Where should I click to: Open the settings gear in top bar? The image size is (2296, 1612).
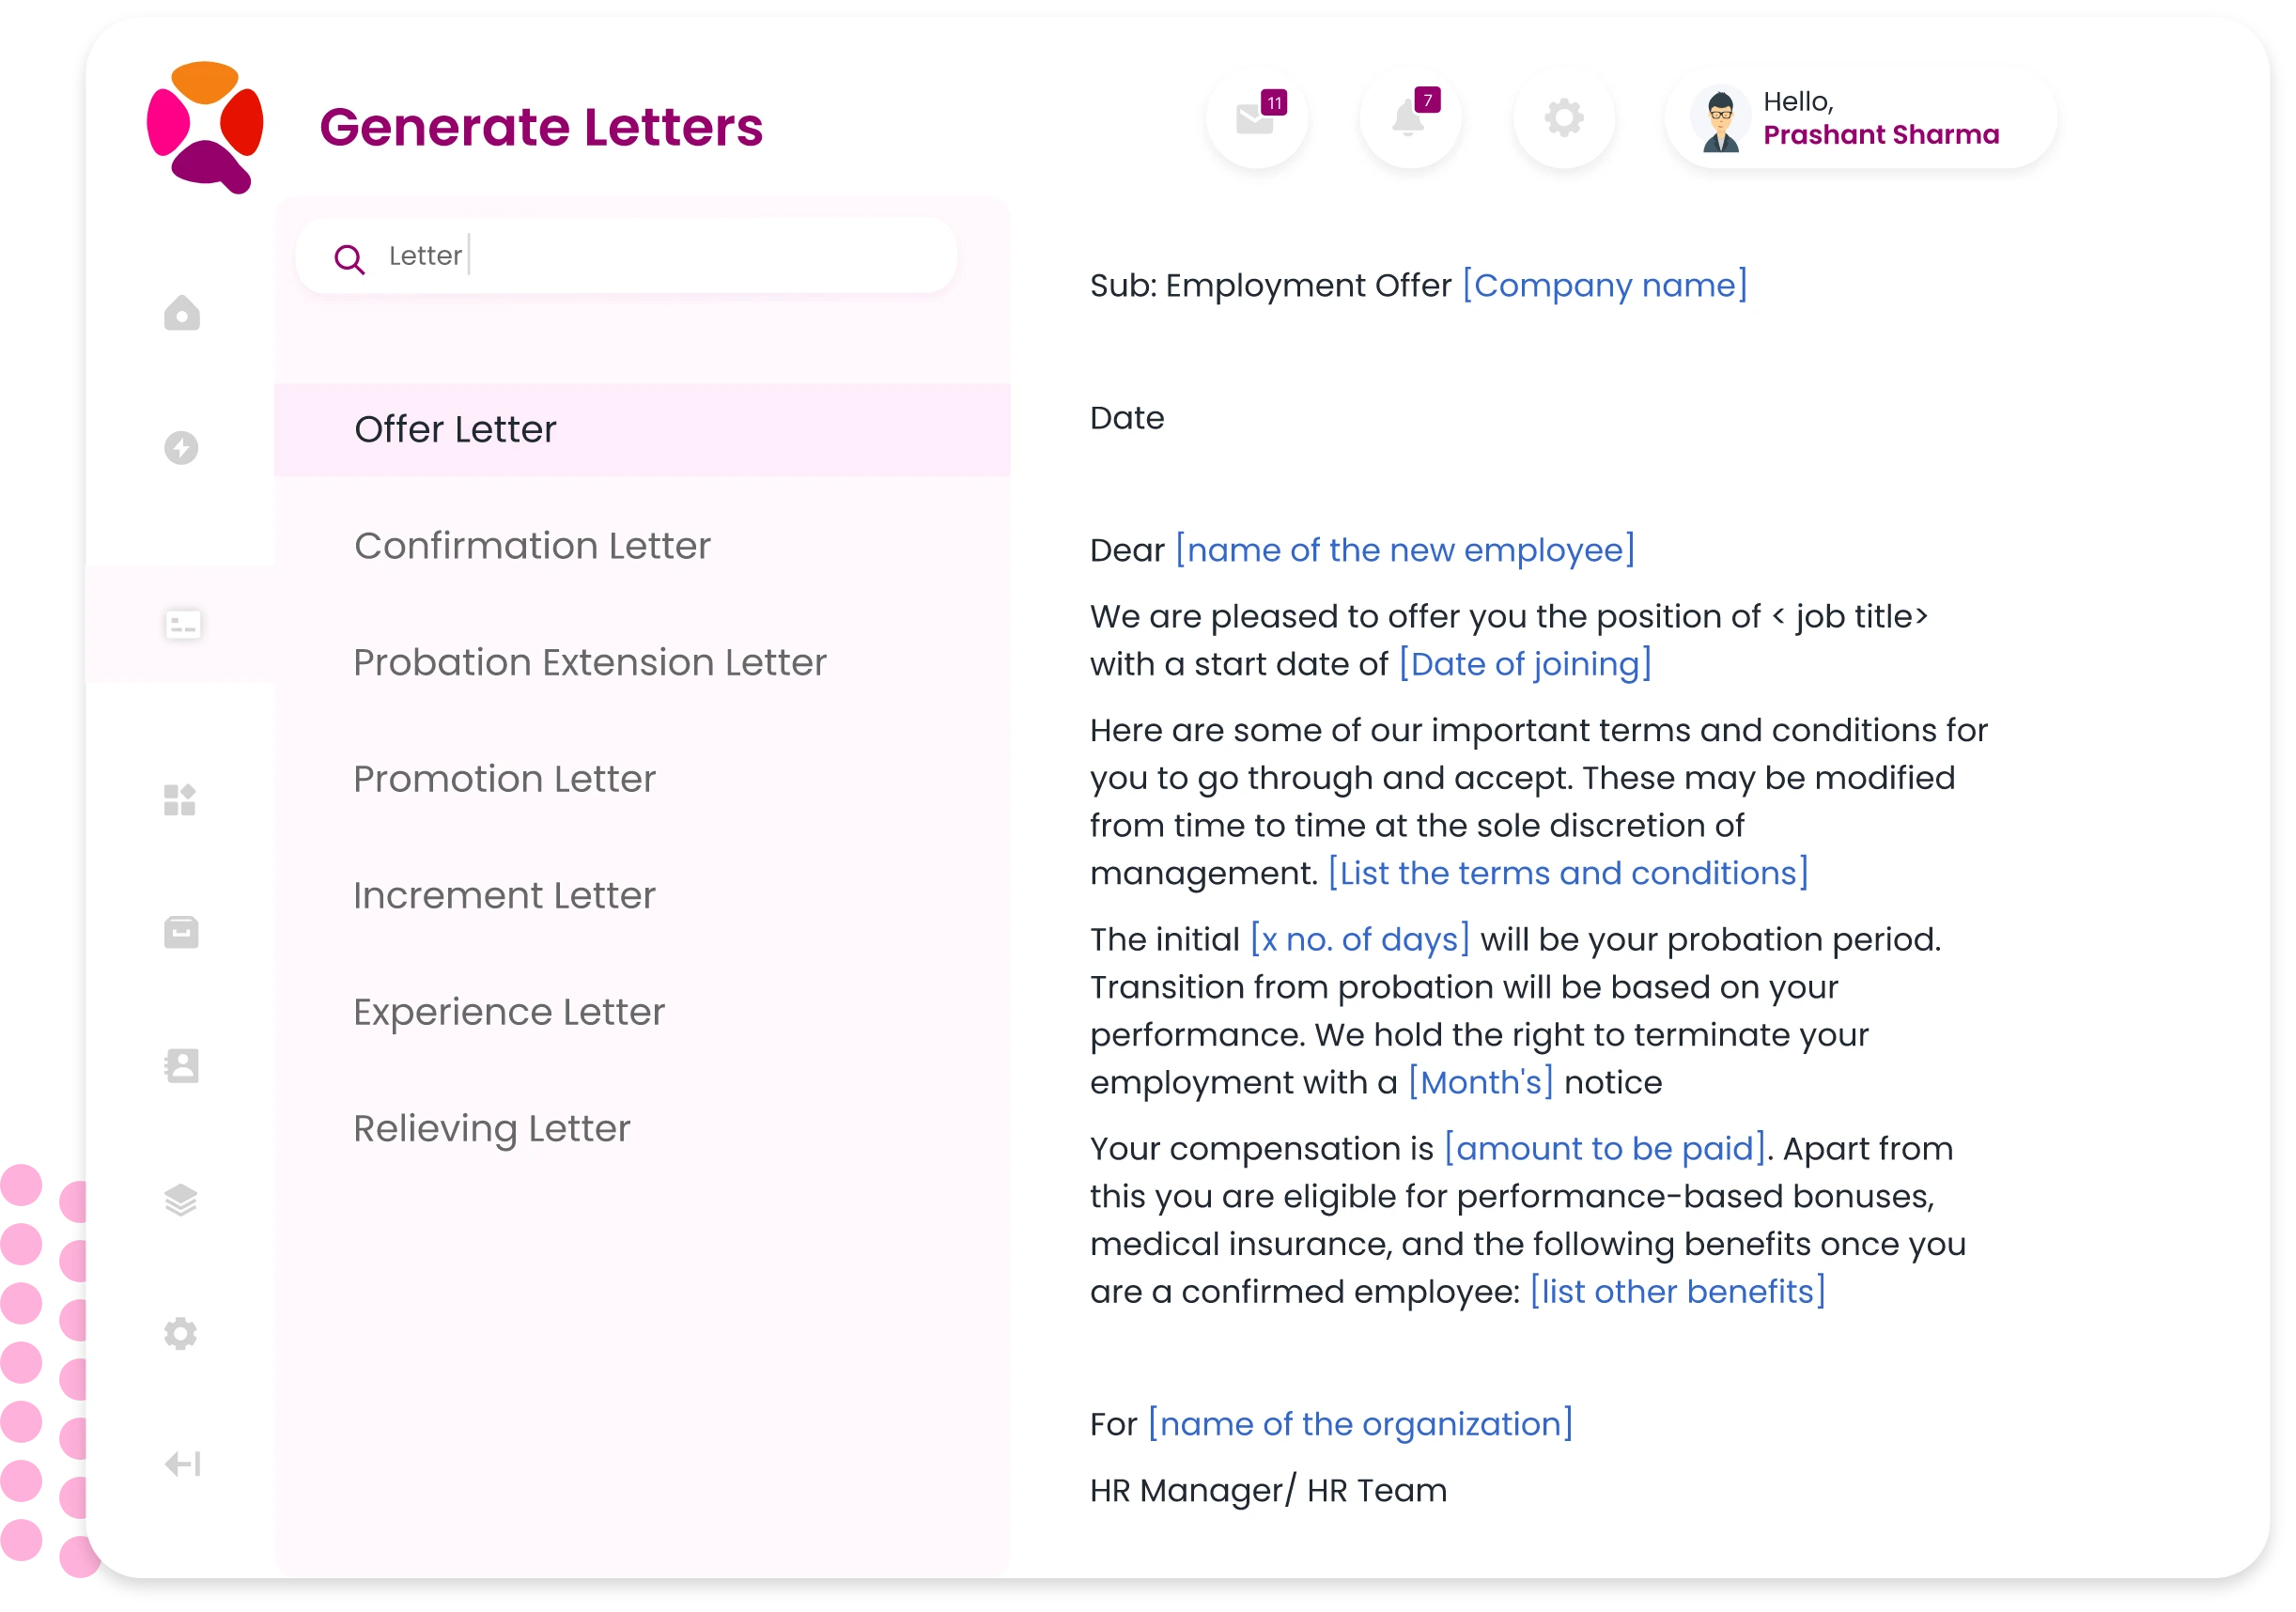pos(1563,118)
